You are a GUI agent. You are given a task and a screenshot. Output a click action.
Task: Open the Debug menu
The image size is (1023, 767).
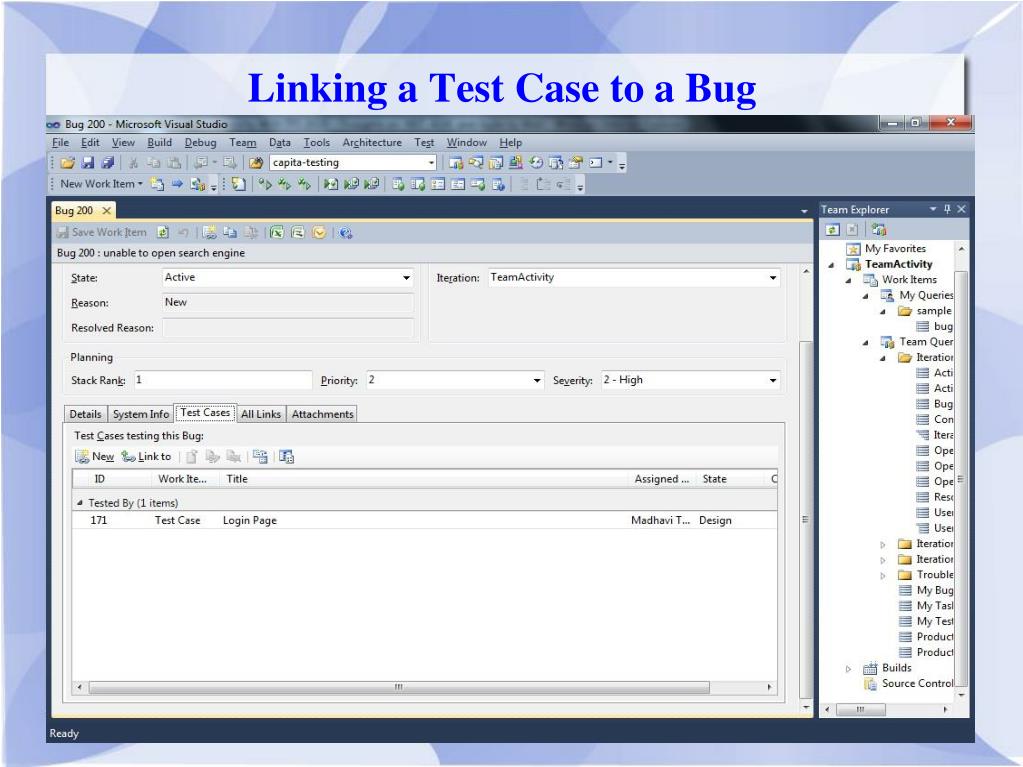click(x=200, y=142)
